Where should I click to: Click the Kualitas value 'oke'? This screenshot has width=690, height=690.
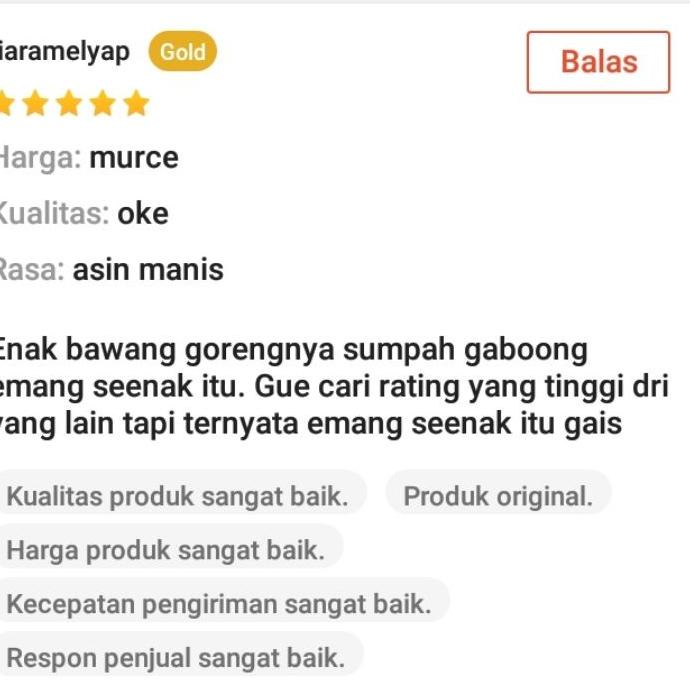pyautogui.click(x=143, y=214)
